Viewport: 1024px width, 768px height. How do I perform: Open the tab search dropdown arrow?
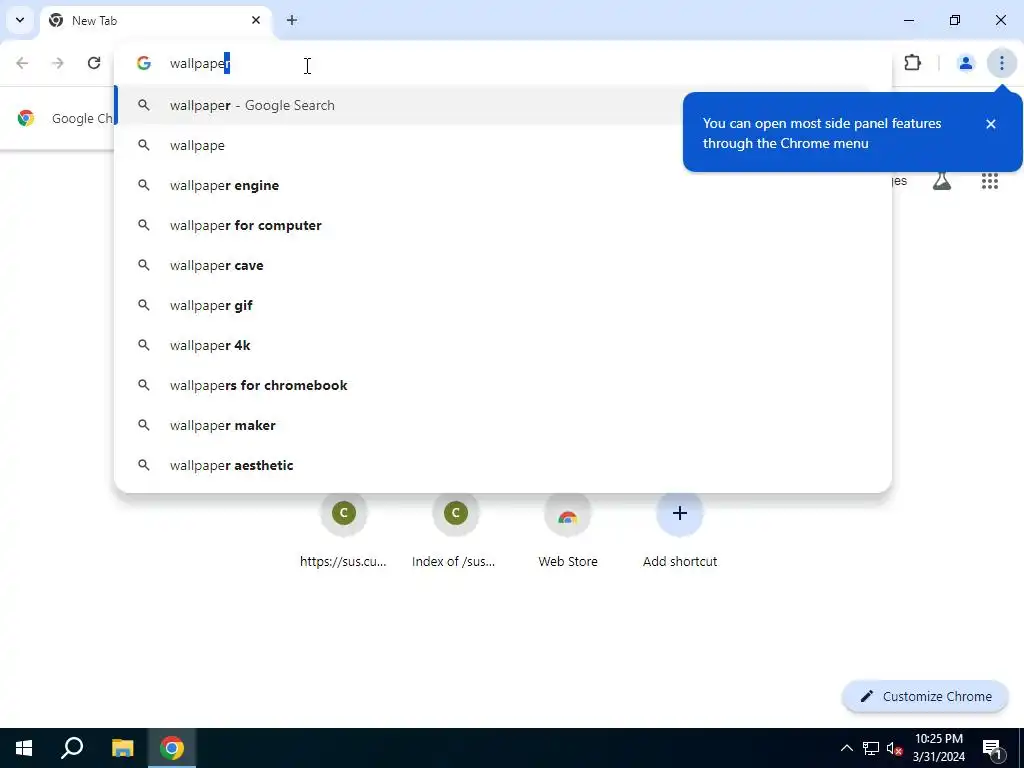[20, 20]
